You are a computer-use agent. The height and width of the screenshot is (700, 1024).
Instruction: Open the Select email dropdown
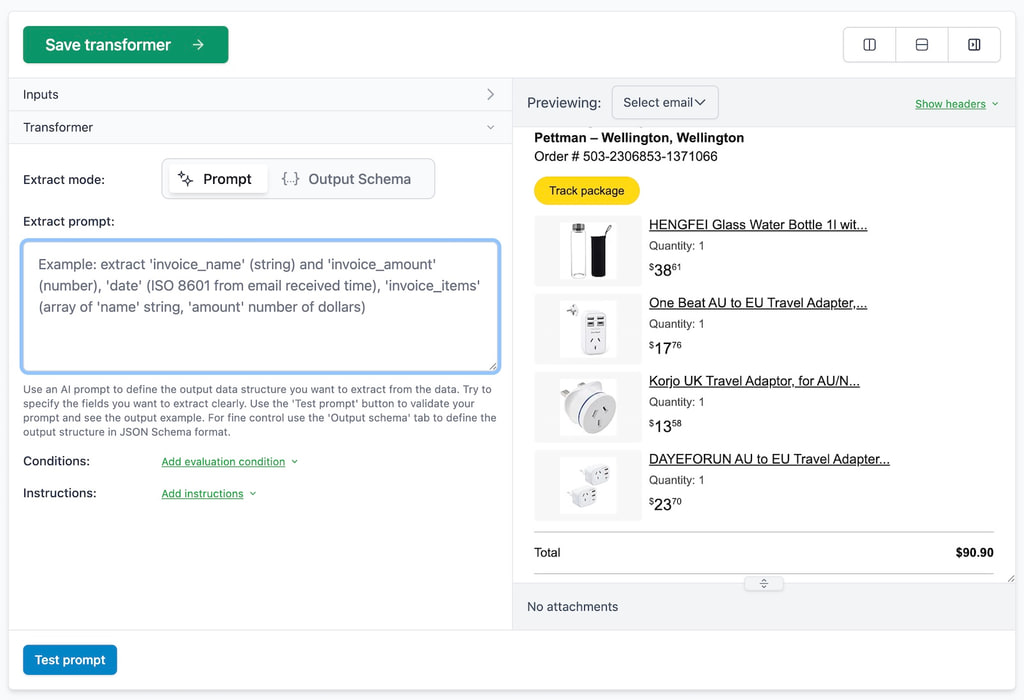pos(665,103)
